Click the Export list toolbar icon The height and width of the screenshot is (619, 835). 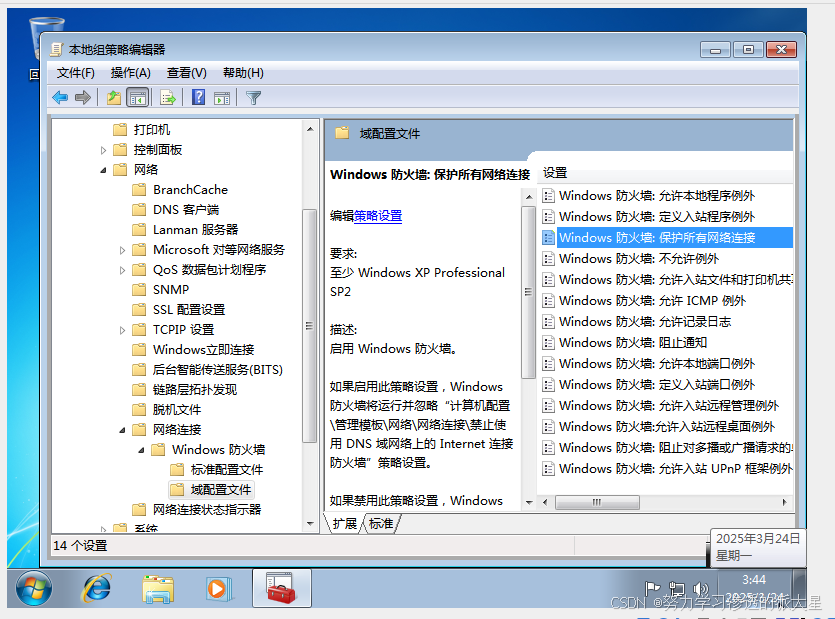tap(168, 97)
